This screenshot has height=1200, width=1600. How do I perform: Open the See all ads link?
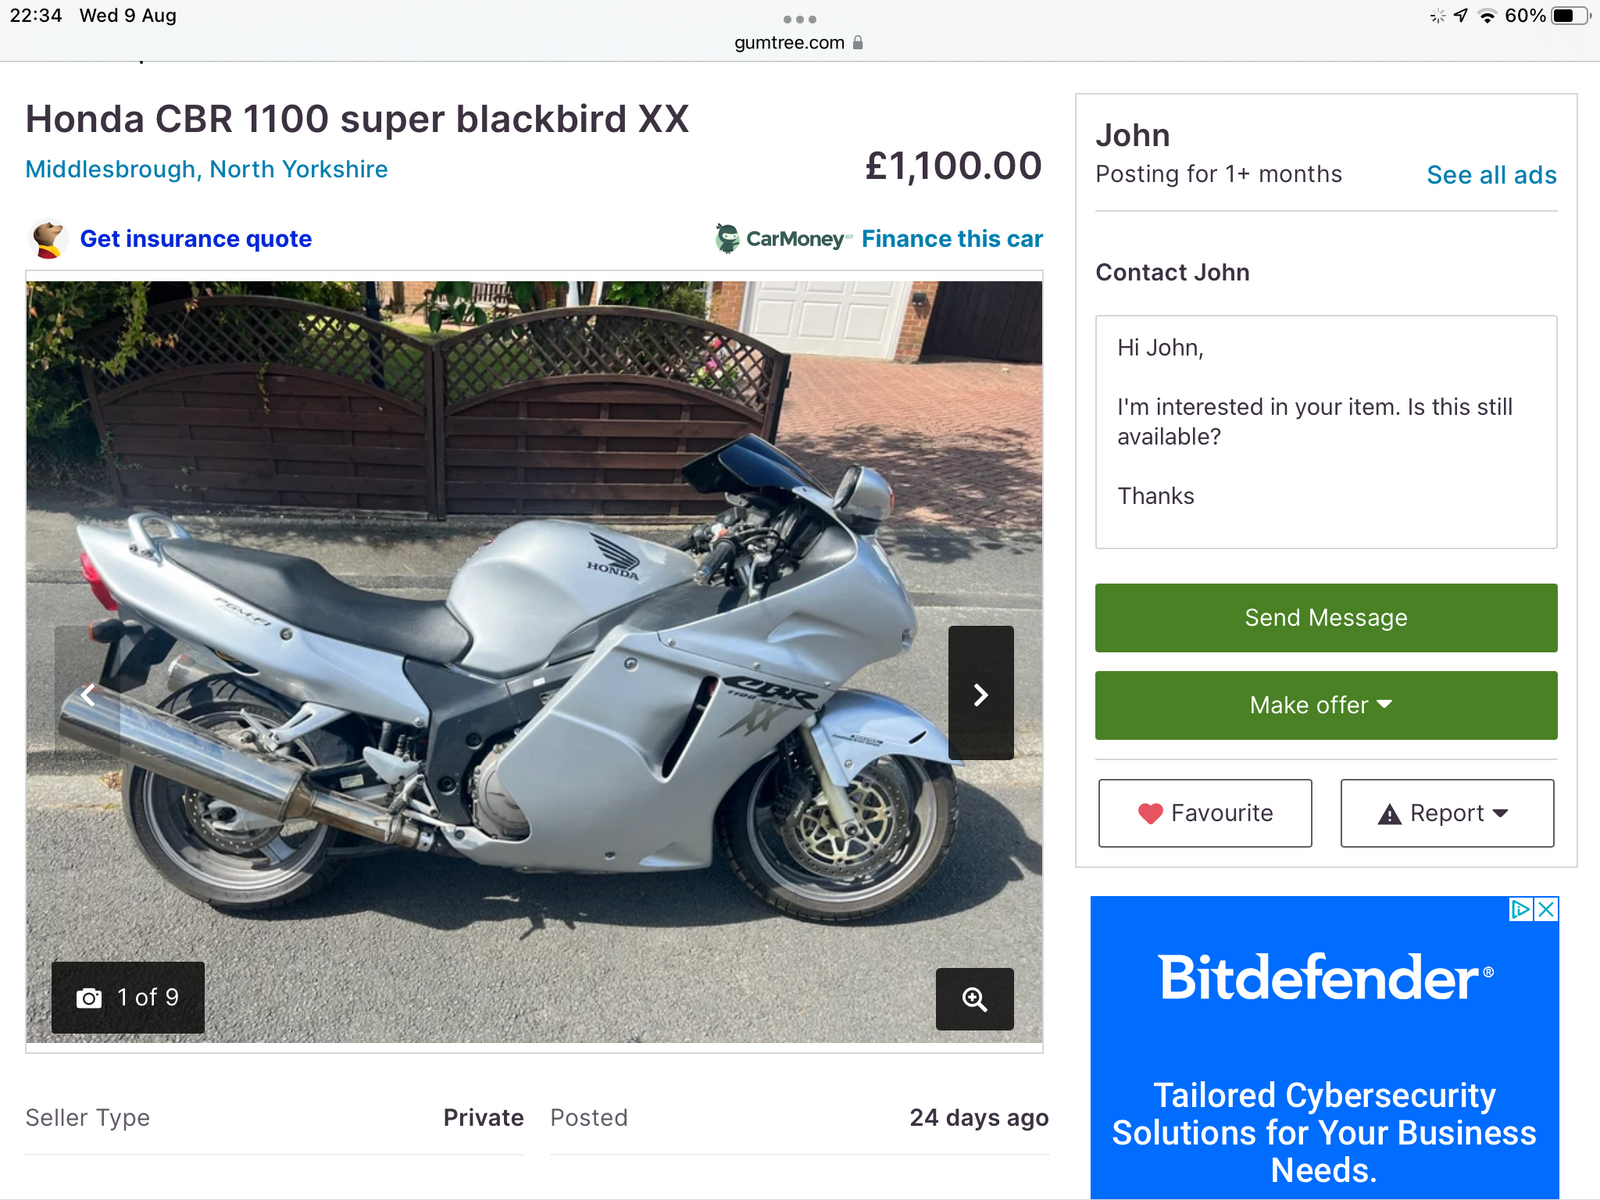(x=1491, y=175)
